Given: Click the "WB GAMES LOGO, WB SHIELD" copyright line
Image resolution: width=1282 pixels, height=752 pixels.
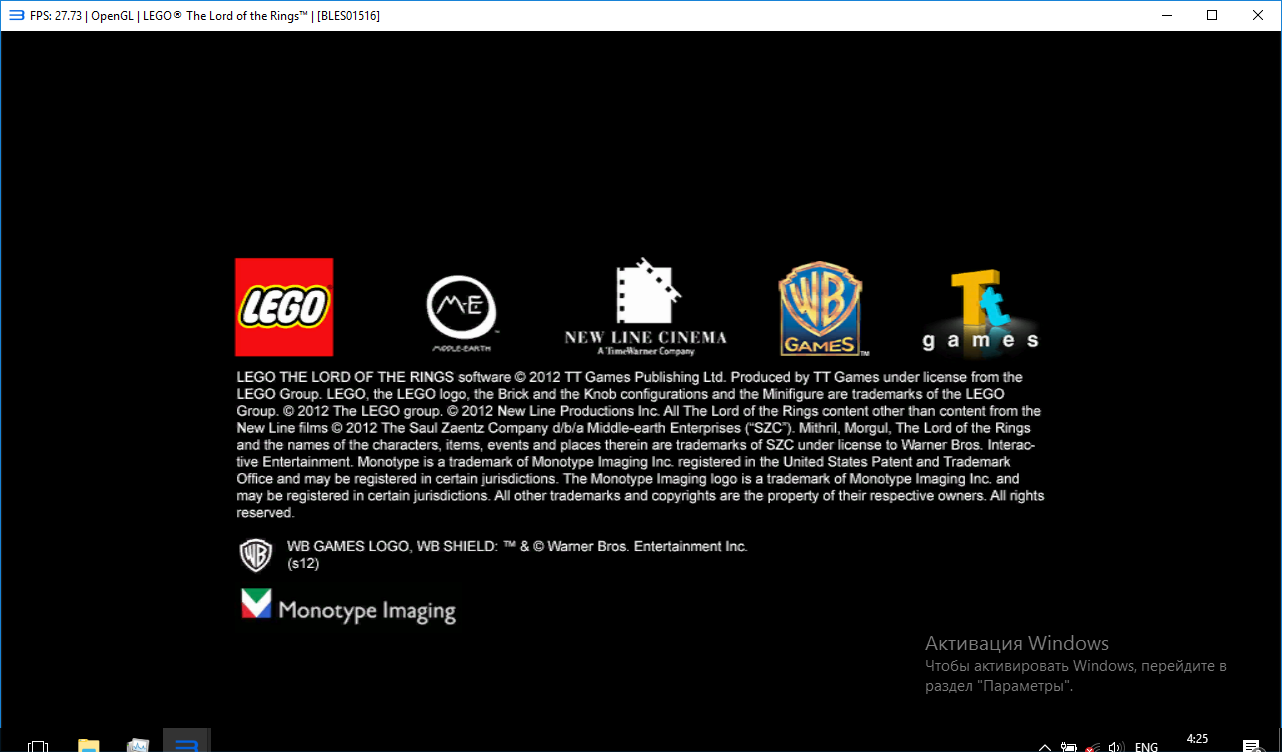Looking at the screenshot, I should (517, 546).
